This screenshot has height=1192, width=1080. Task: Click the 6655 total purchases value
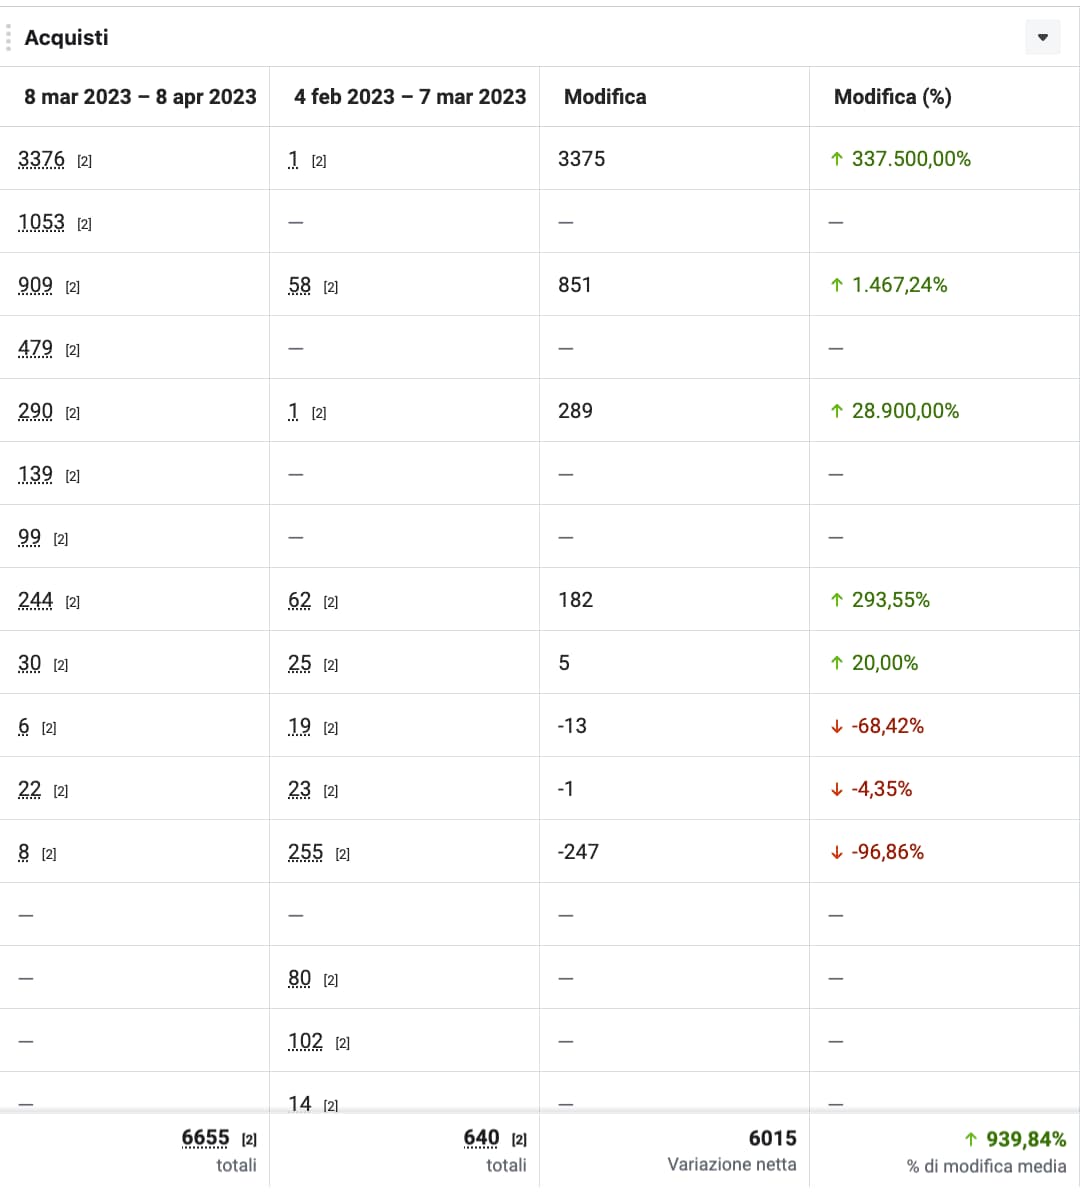click(205, 1138)
